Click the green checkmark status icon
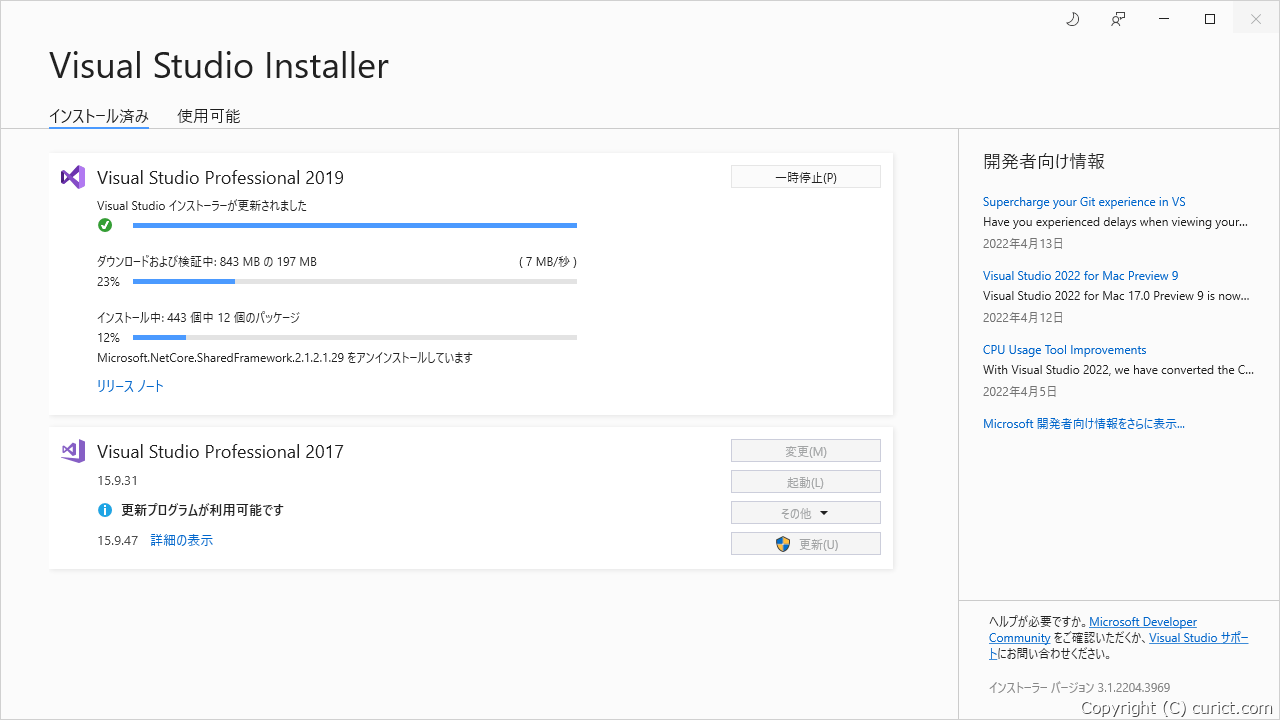Image resolution: width=1280 pixels, height=720 pixels. pos(105,225)
